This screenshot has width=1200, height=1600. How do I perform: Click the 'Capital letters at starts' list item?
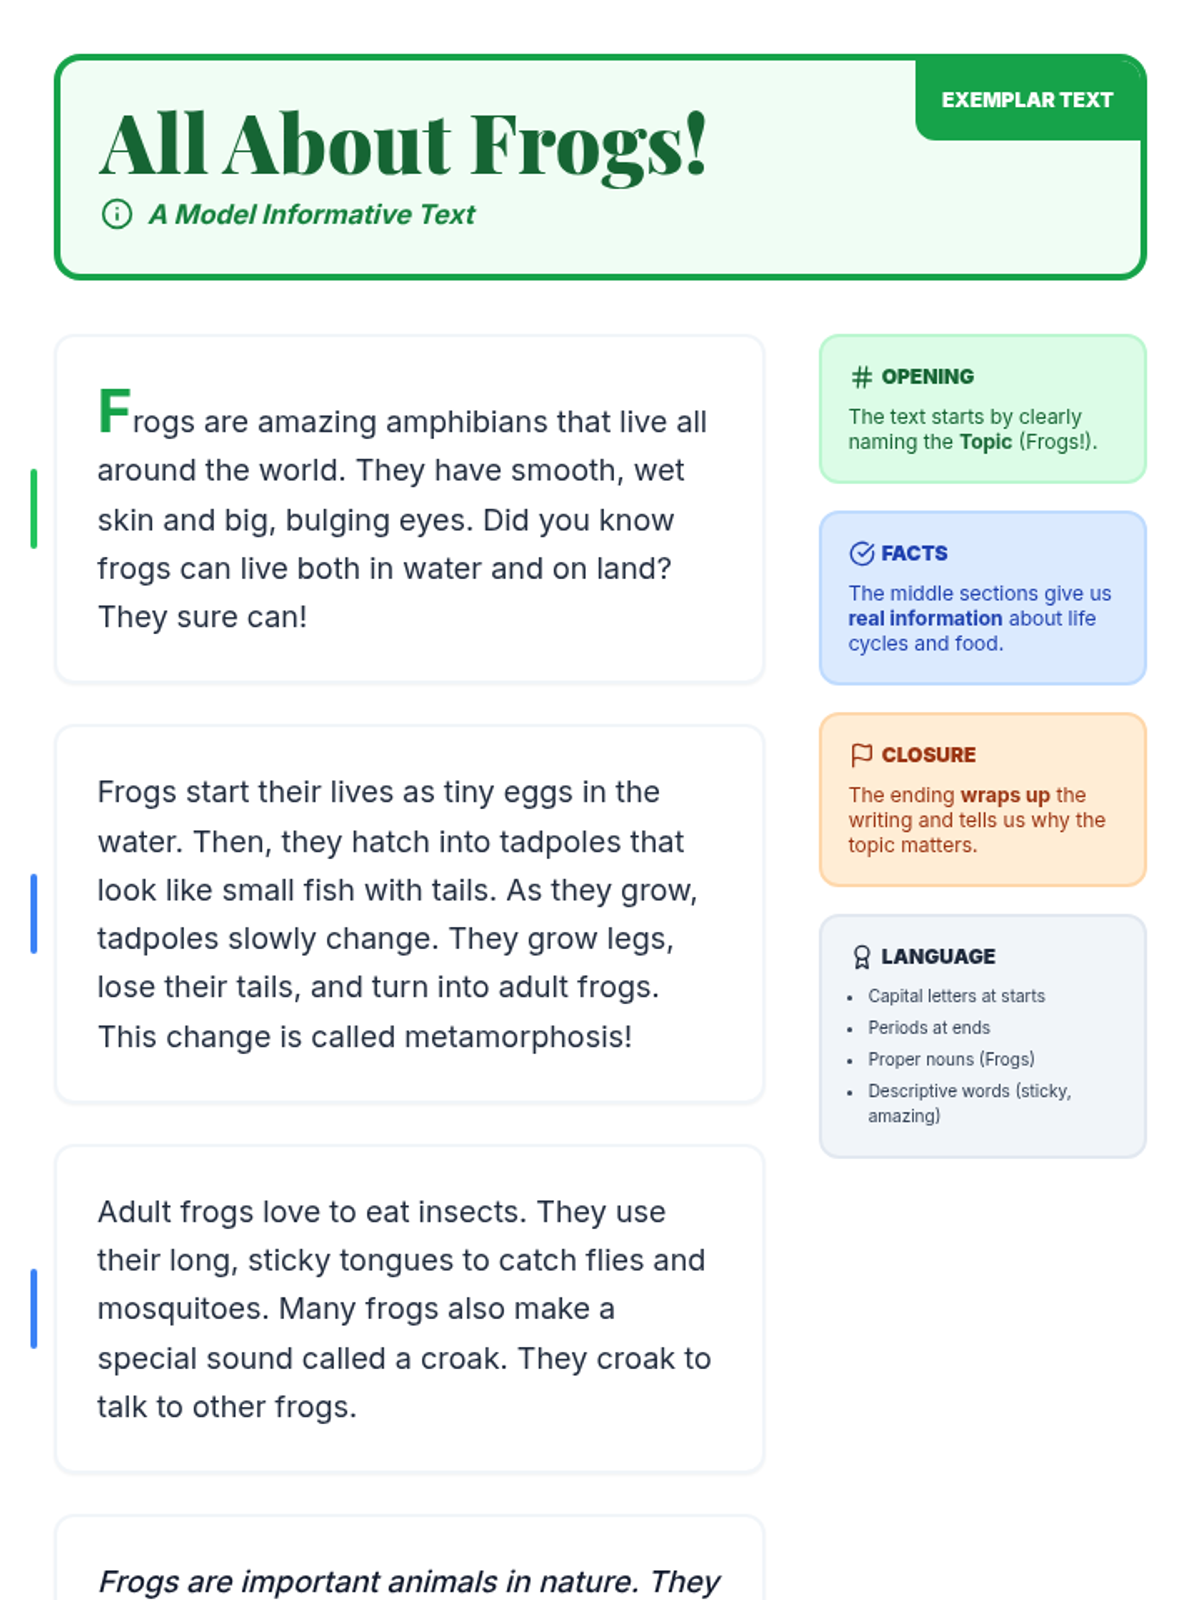pyautogui.click(x=956, y=996)
